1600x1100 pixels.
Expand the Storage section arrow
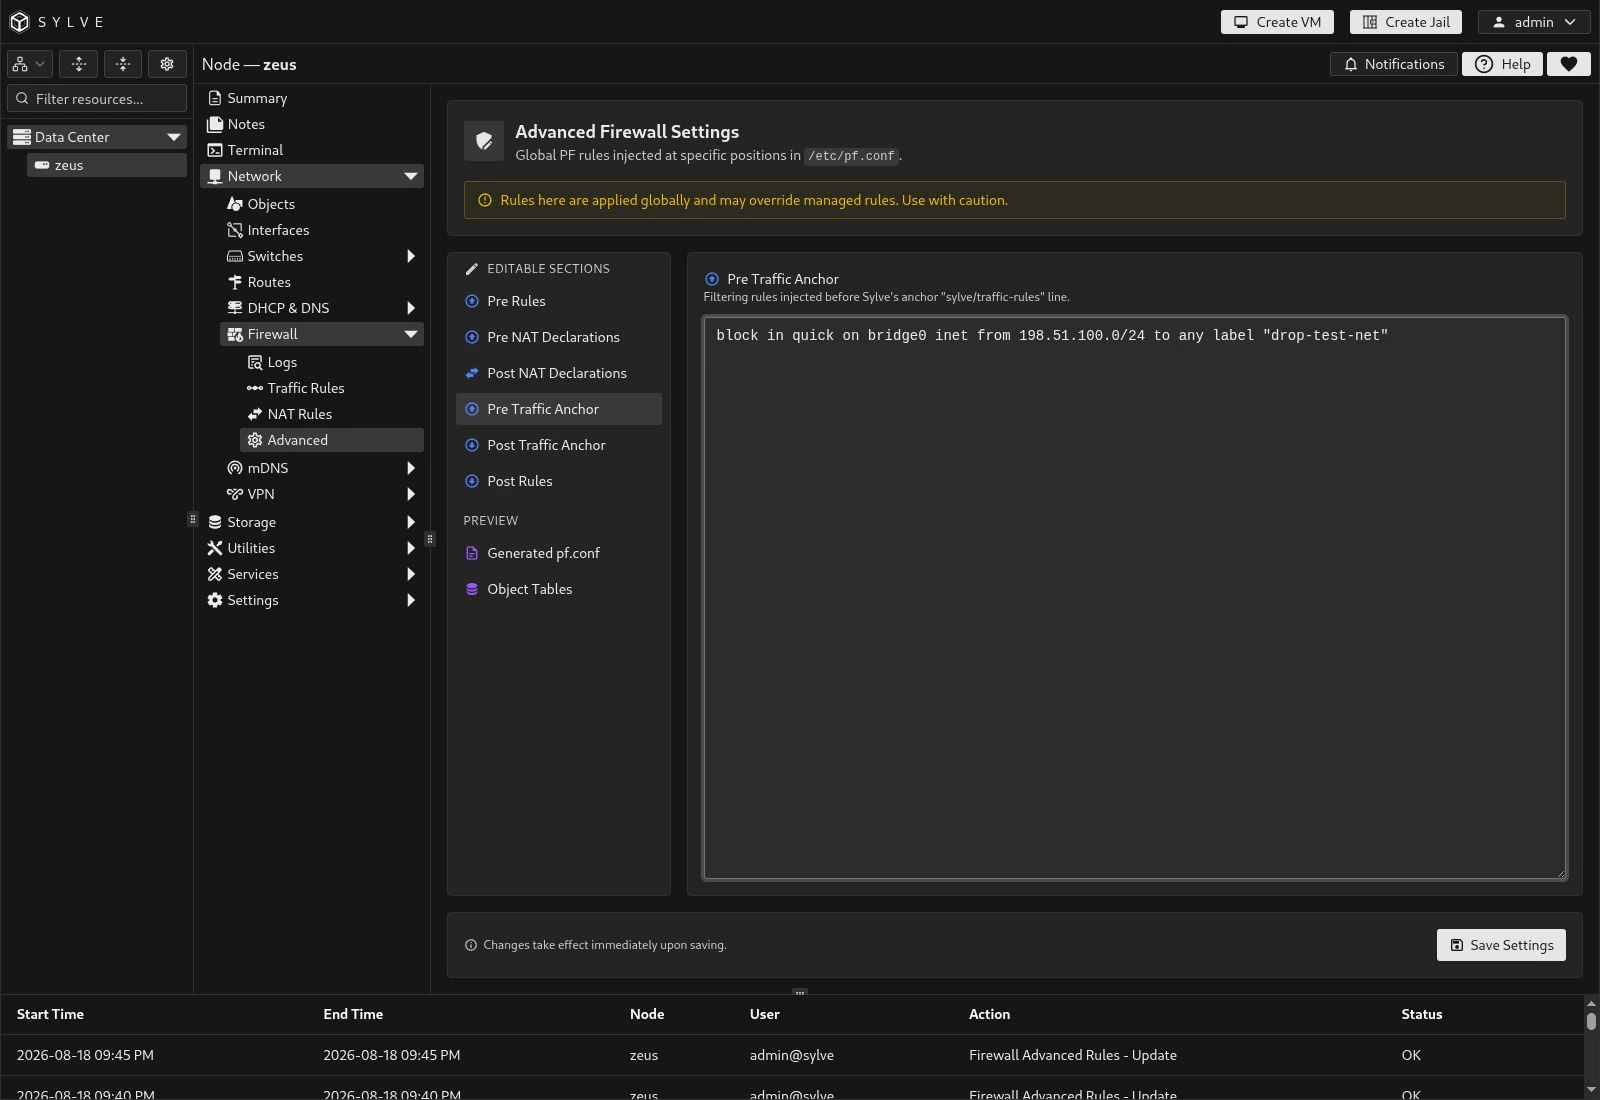coord(410,522)
